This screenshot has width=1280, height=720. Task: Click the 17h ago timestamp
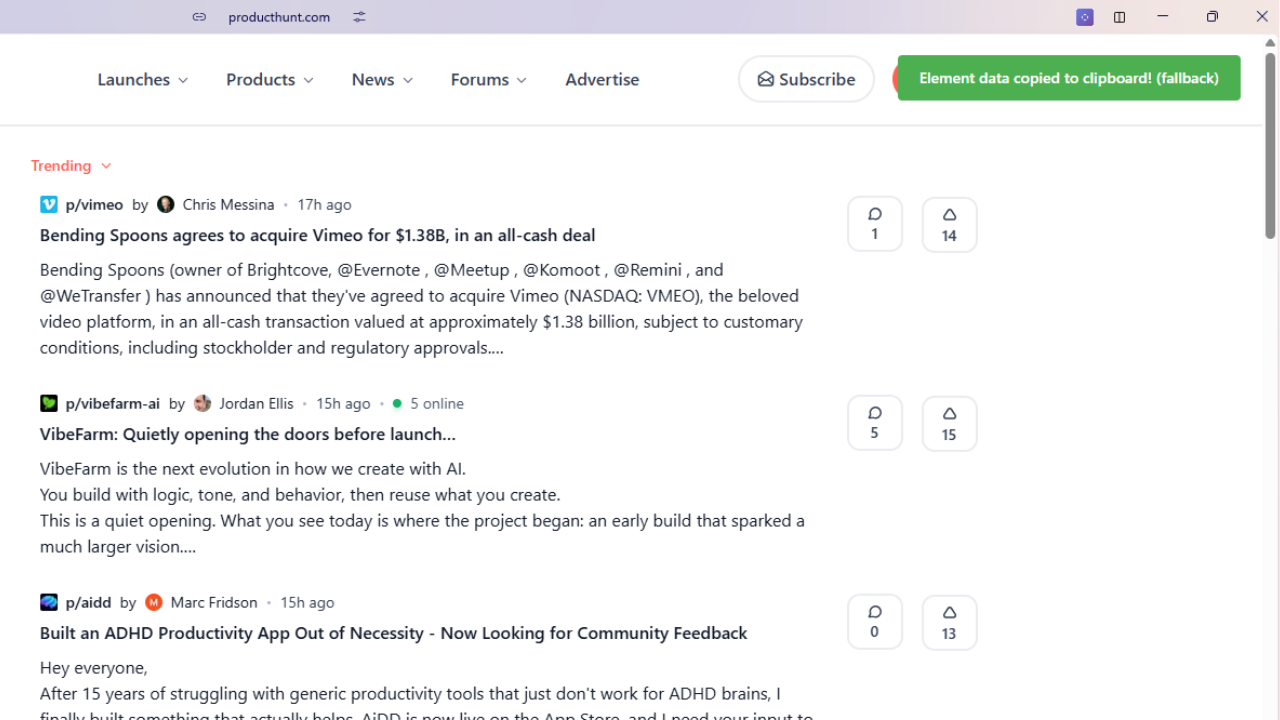click(324, 204)
